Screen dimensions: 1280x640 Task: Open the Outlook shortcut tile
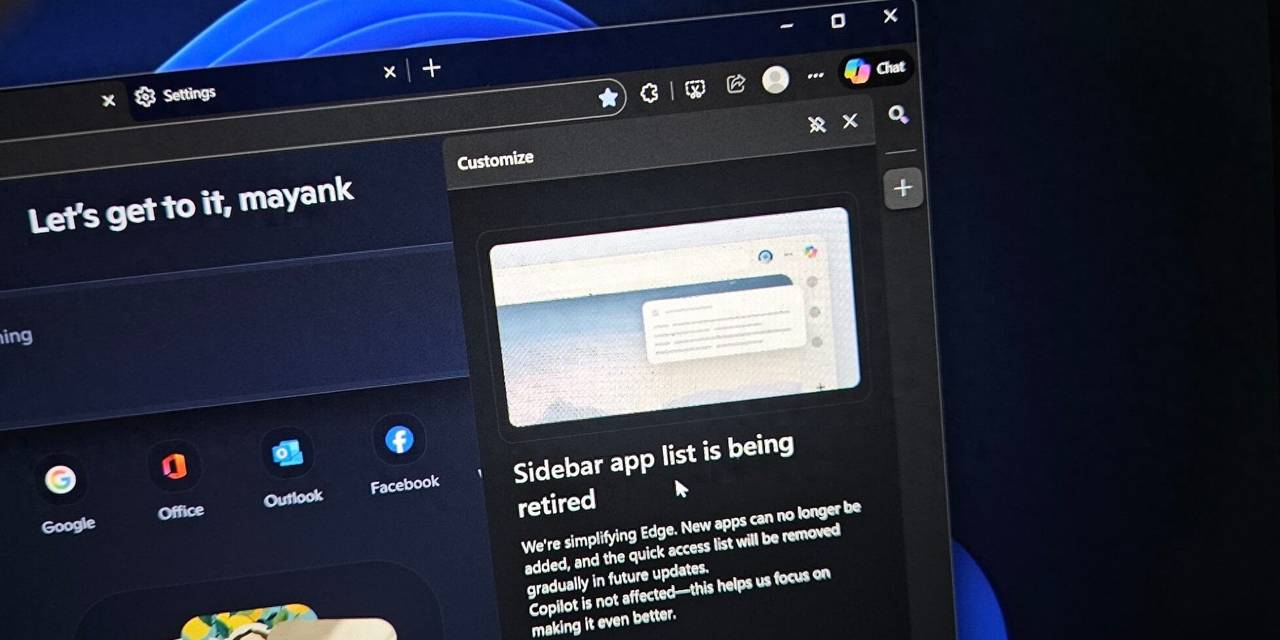291,468
